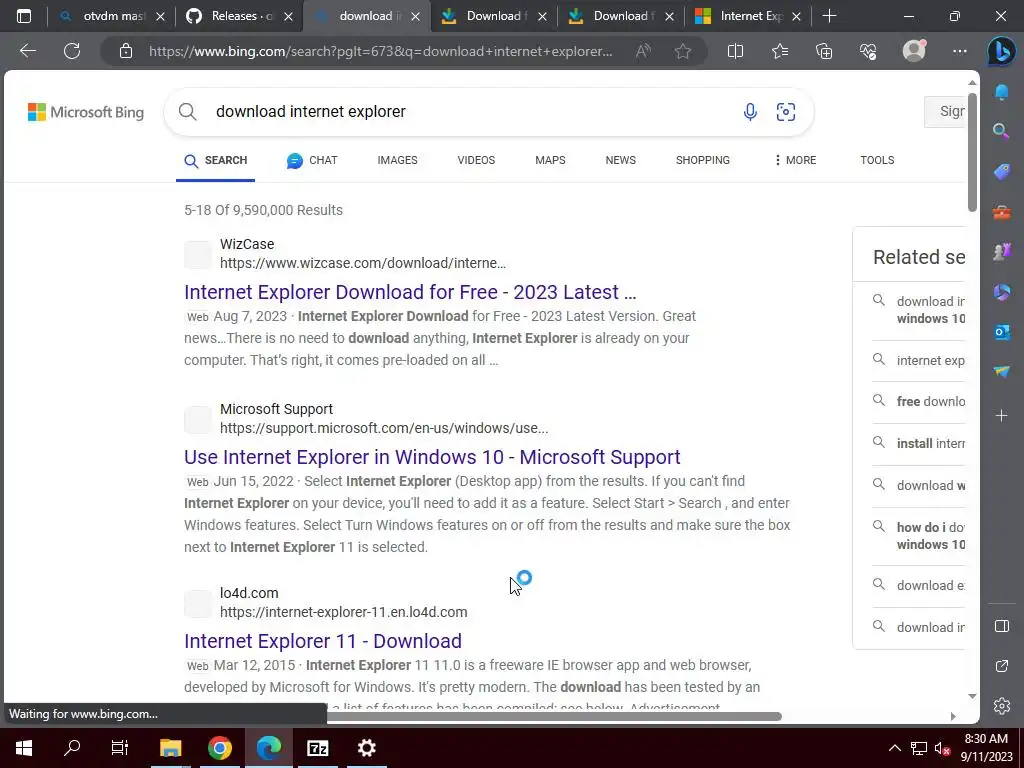
Task: View site information lock icon
Action: 126,51
